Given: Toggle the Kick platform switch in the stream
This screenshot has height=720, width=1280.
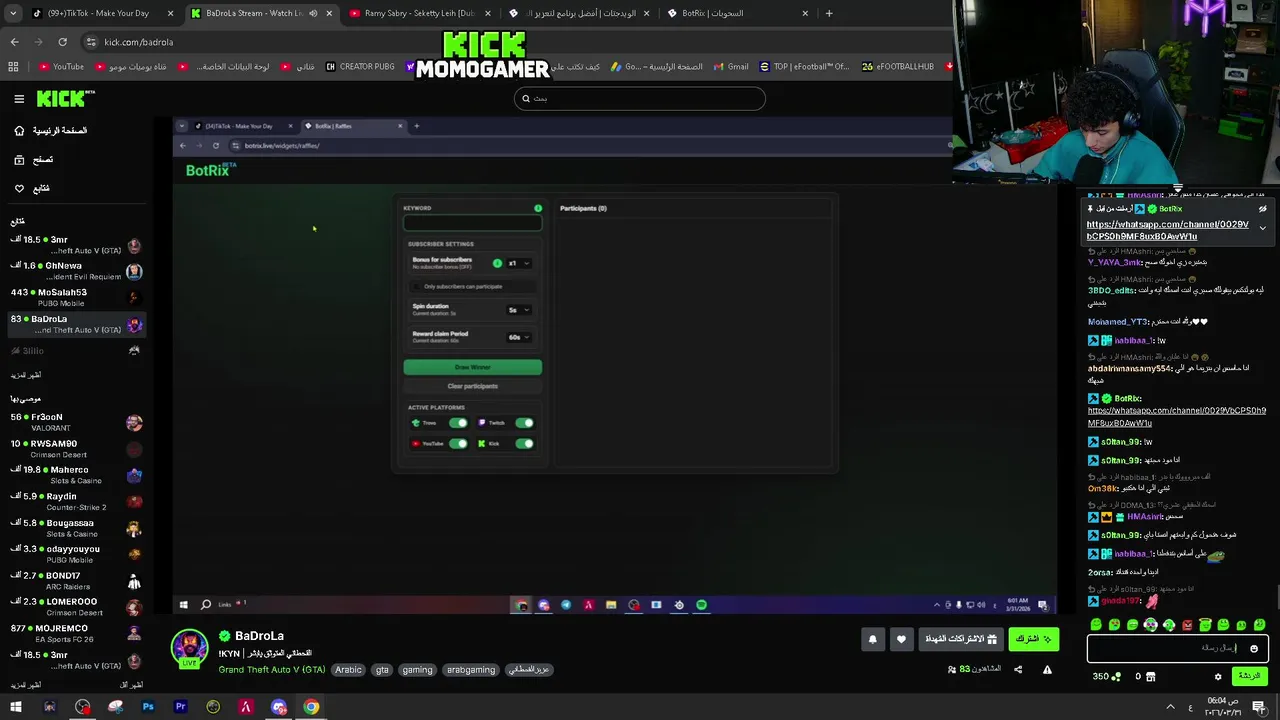Looking at the screenshot, I should click(x=524, y=443).
